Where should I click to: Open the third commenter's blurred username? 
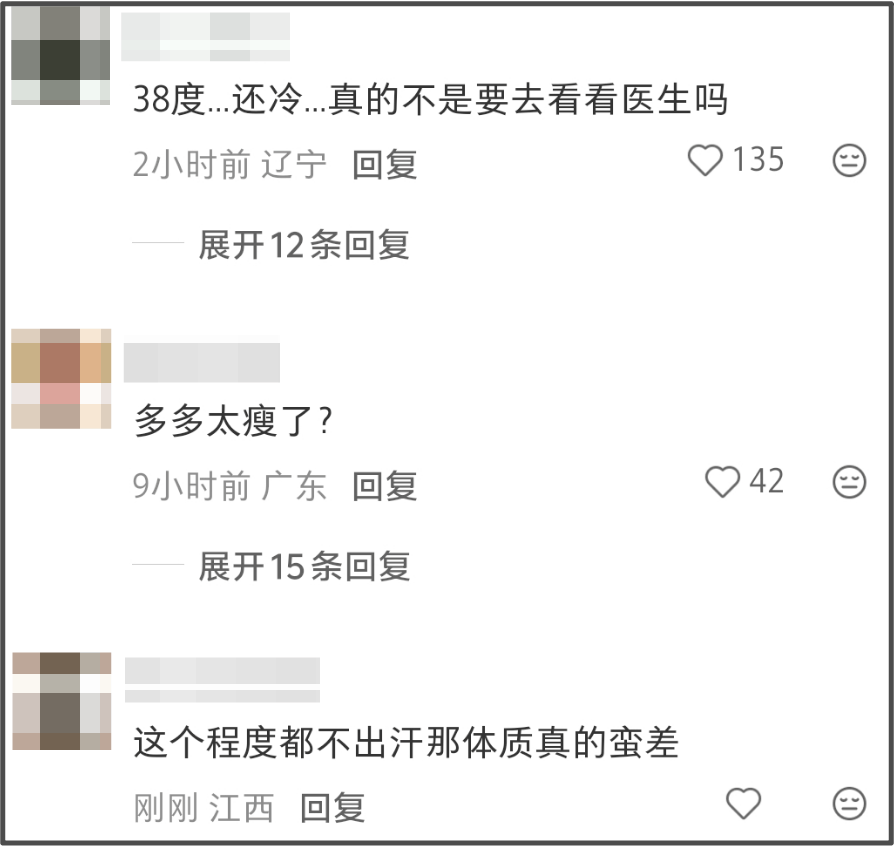click(x=222, y=679)
